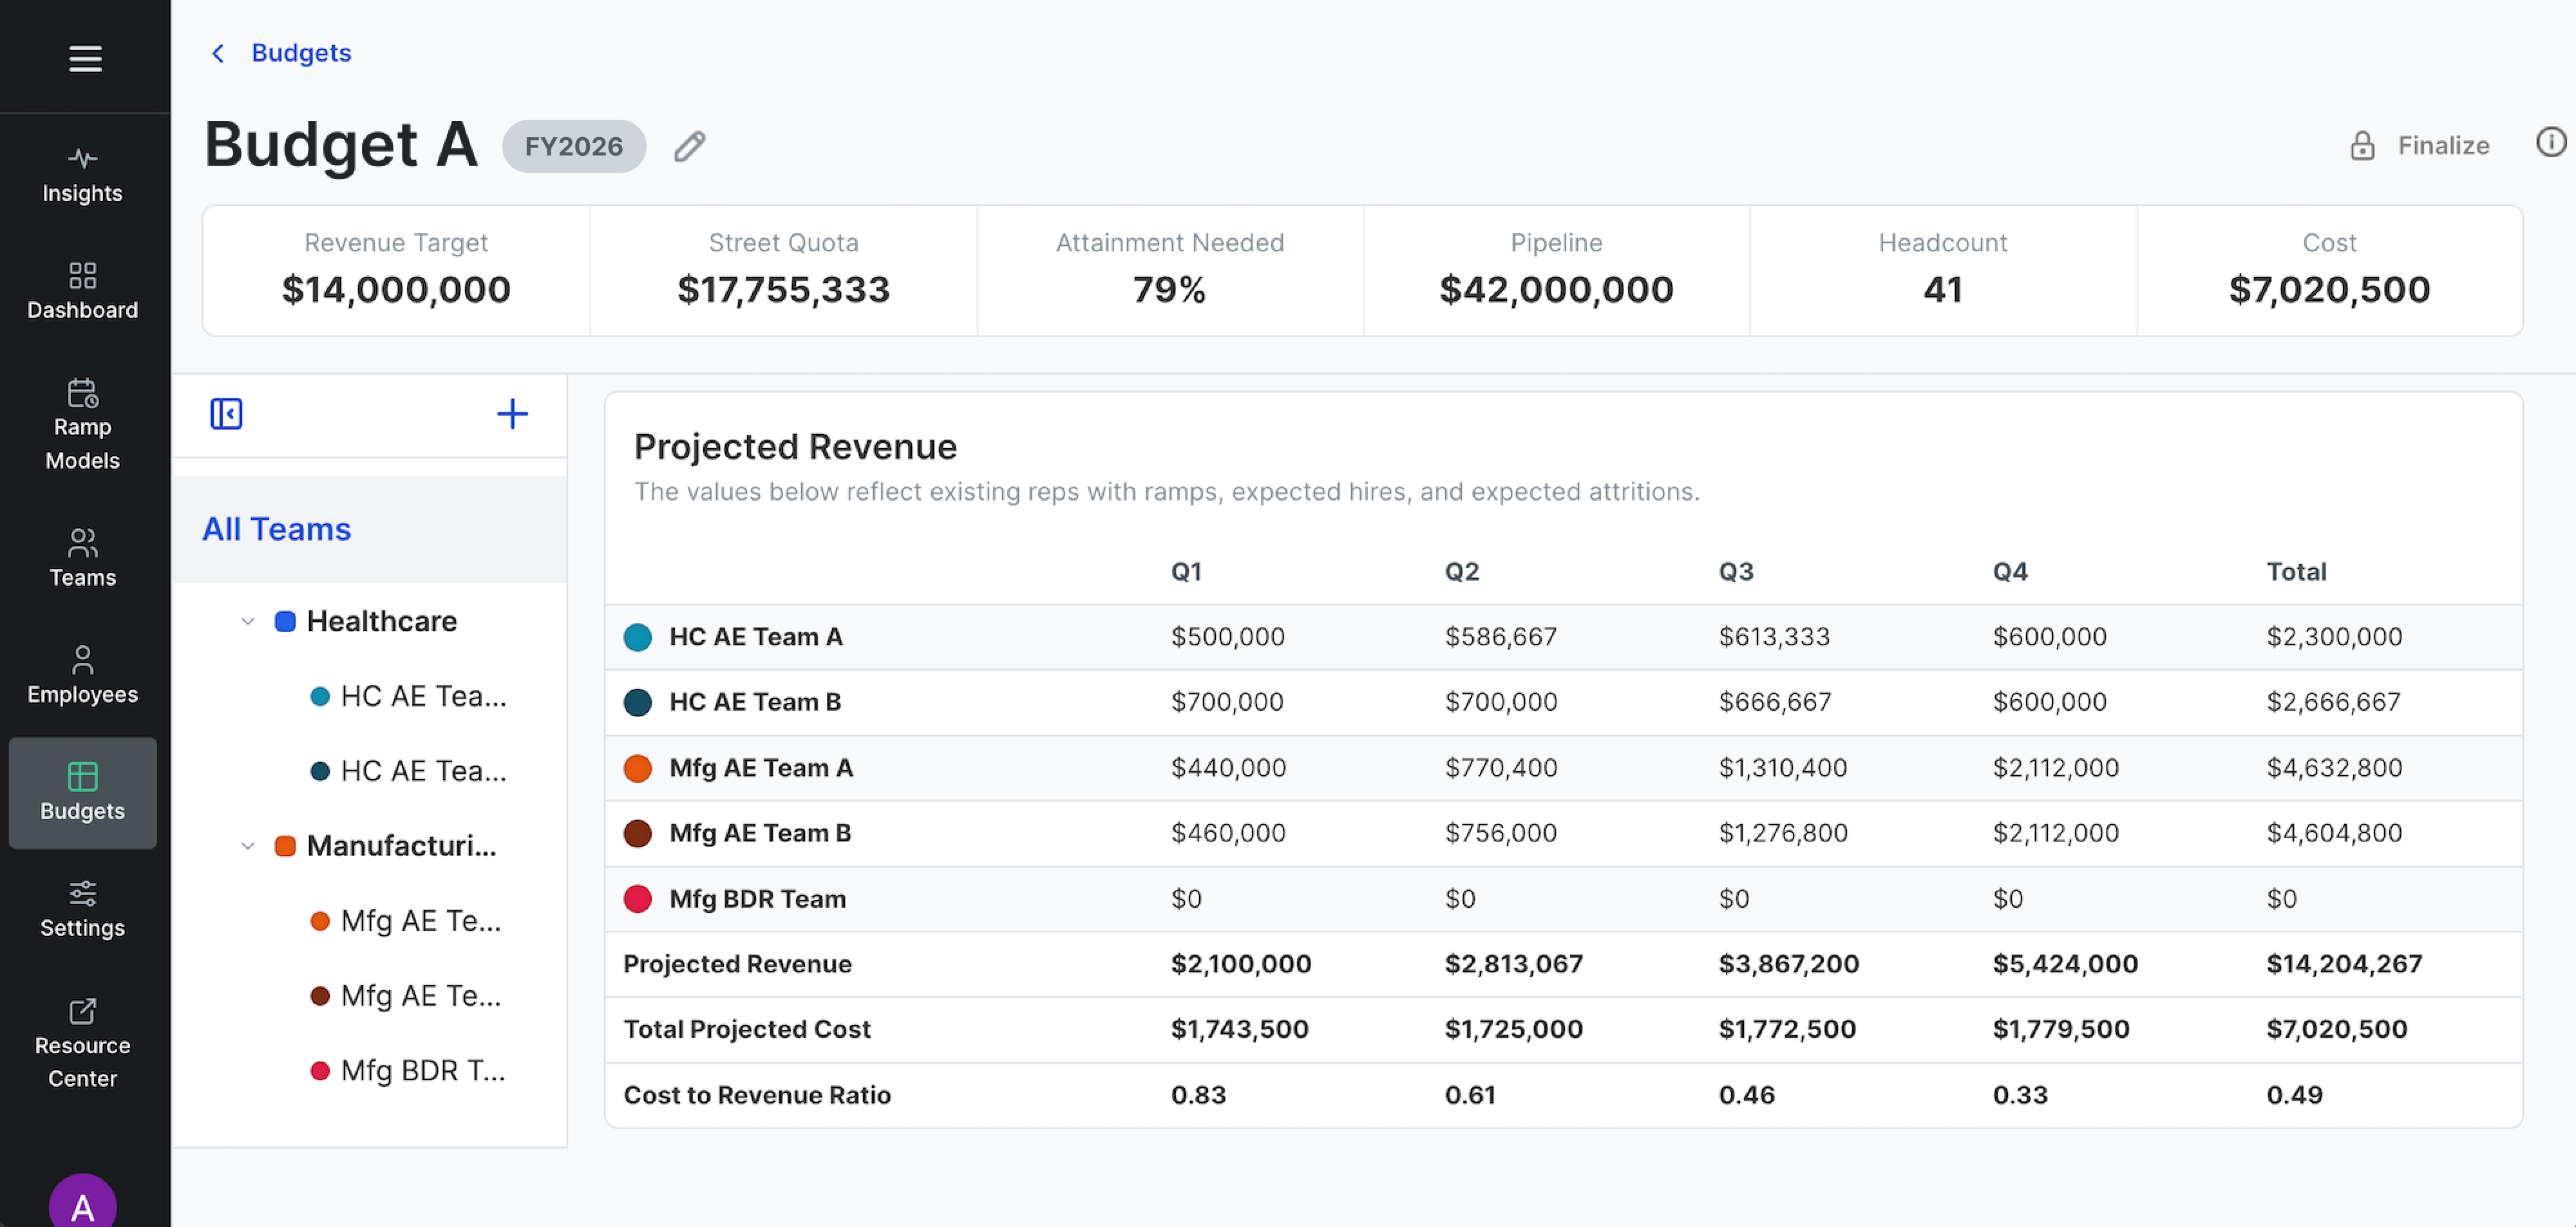Open Resource Center external link
Screen dimensions: 2576x1227
click(x=82, y=1043)
